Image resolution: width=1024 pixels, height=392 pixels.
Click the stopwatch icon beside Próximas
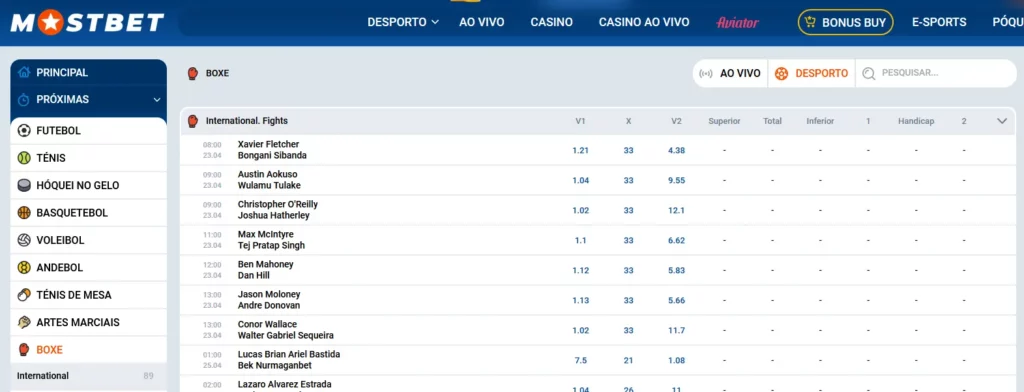(x=24, y=100)
